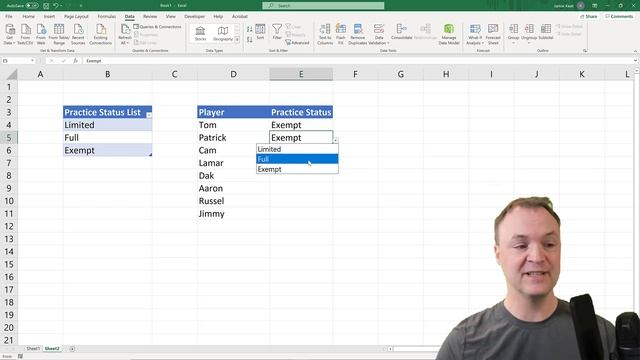Click From Text/CSV import icon

click(25, 34)
